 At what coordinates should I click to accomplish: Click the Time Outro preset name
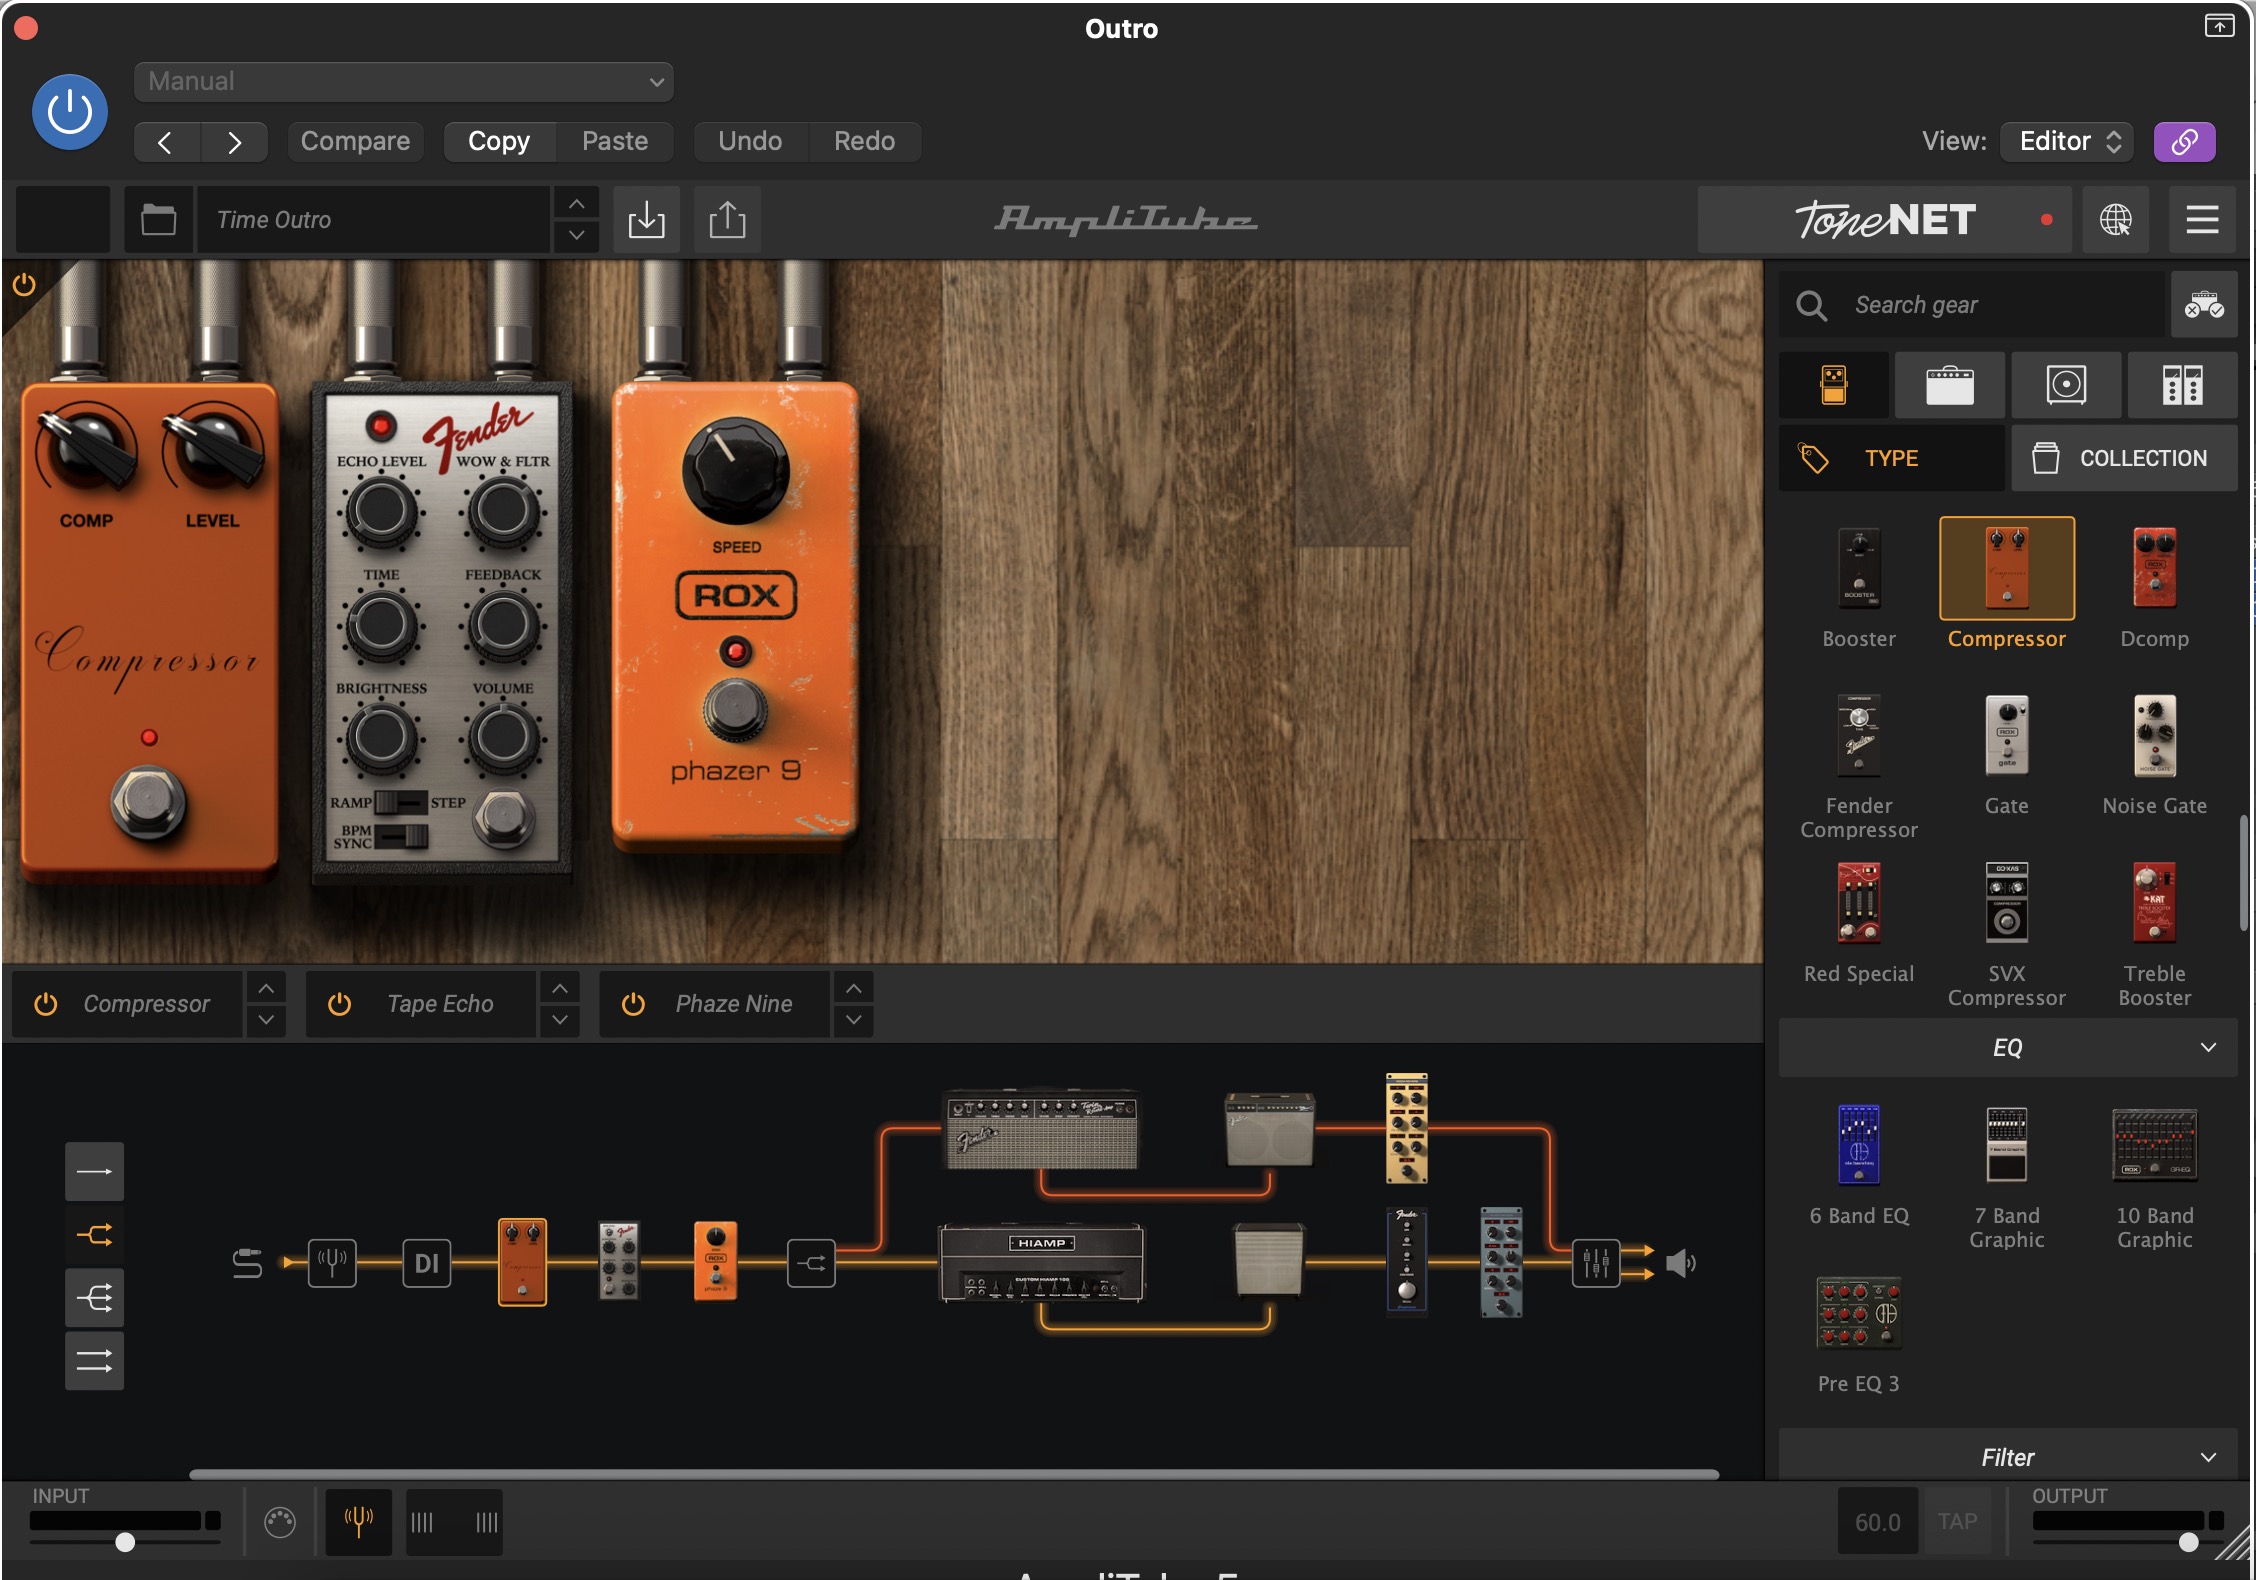click(x=373, y=219)
